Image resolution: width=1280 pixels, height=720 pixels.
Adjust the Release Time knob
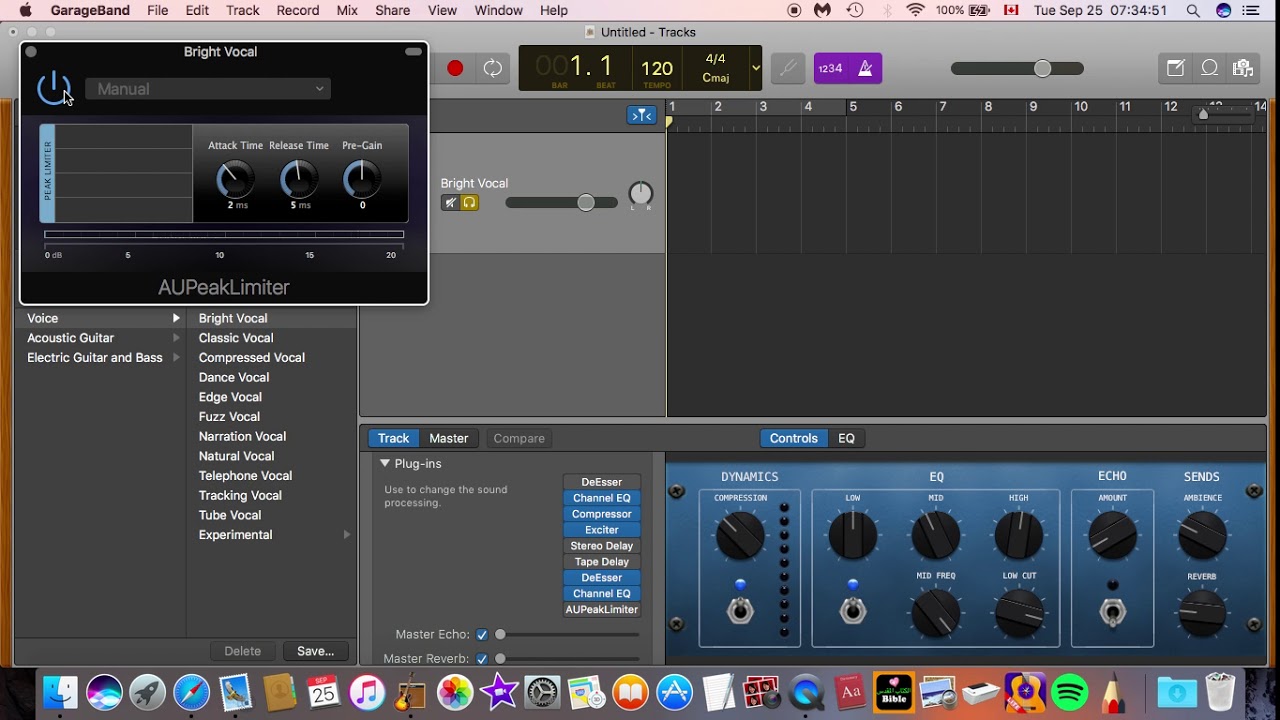pyautogui.click(x=299, y=179)
